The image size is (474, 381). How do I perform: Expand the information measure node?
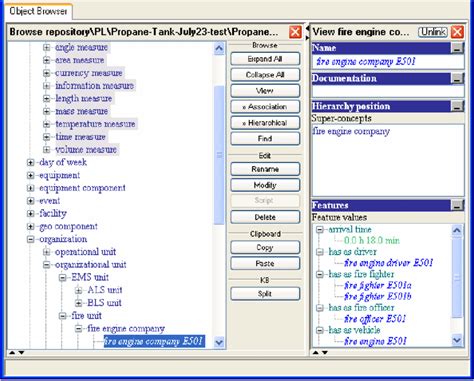point(47,86)
